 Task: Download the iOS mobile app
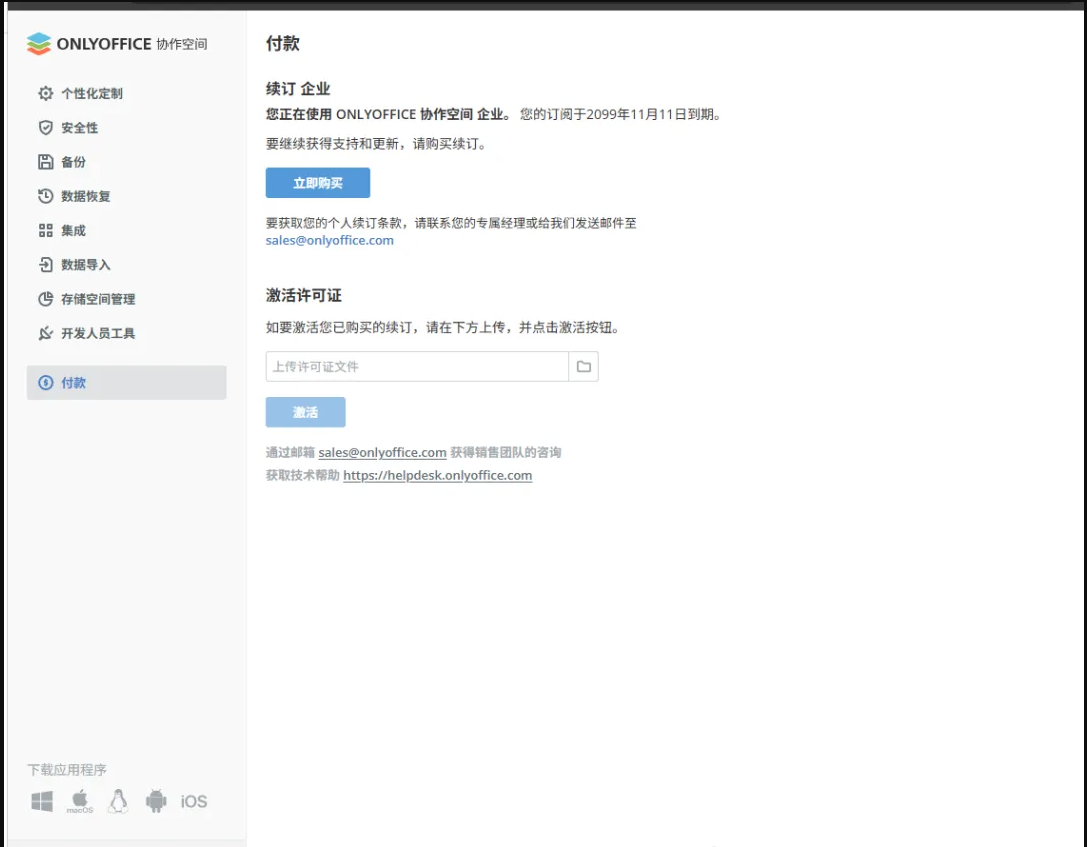[x=193, y=801]
